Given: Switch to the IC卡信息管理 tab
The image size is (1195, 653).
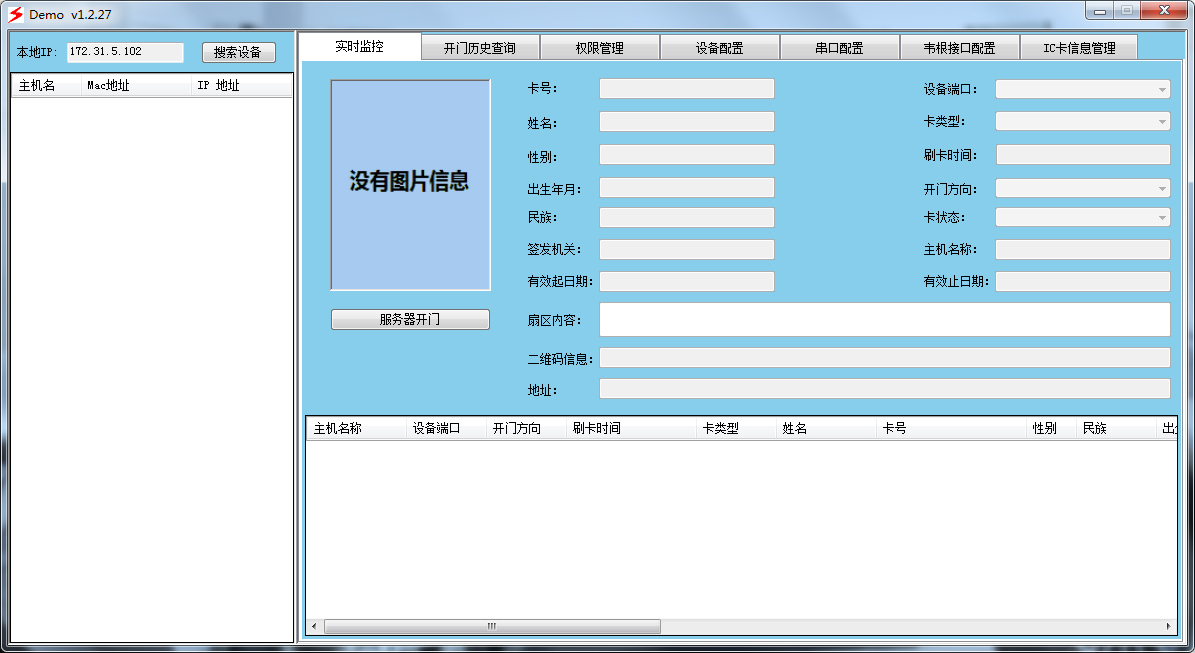Looking at the screenshot, I should point(1079,48).
